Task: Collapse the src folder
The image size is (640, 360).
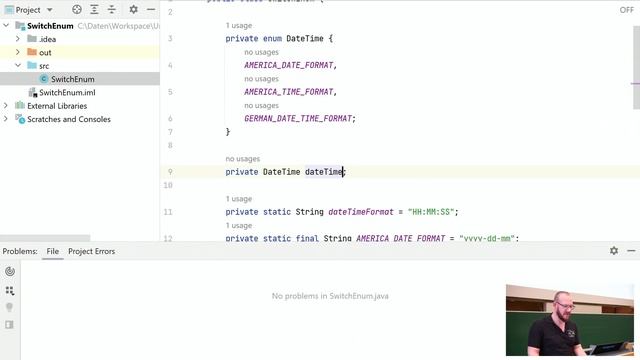Action: click(18, 65)
